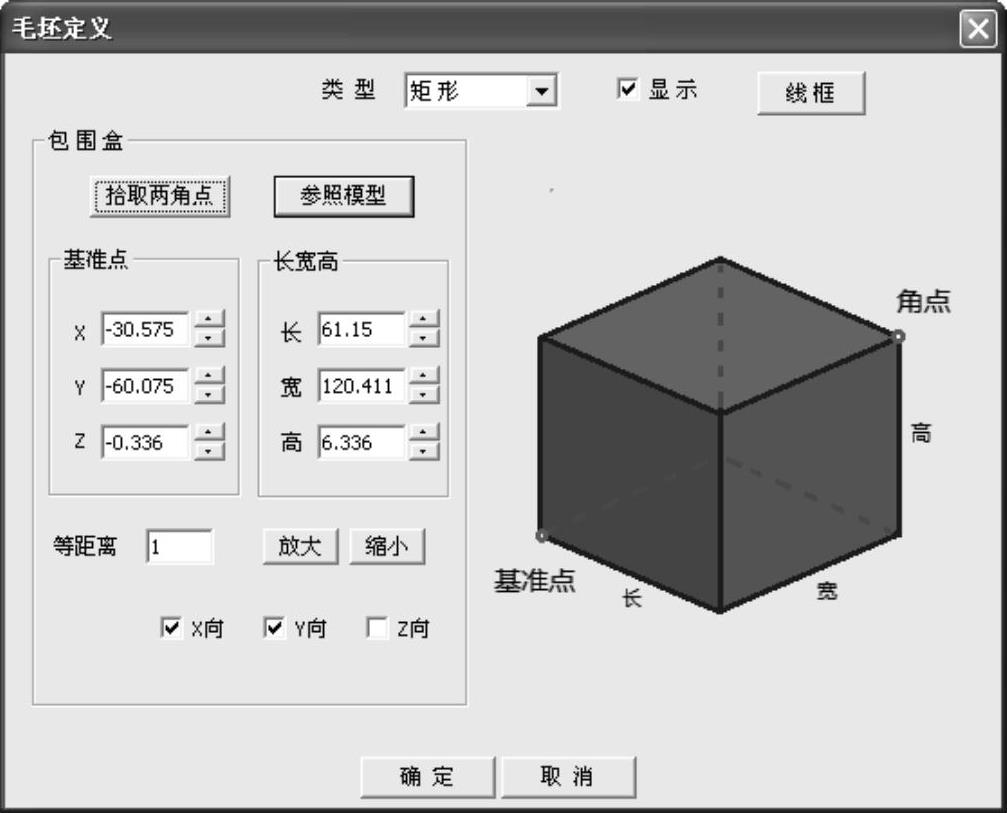Decrease the Y base point value

[209, 394]
